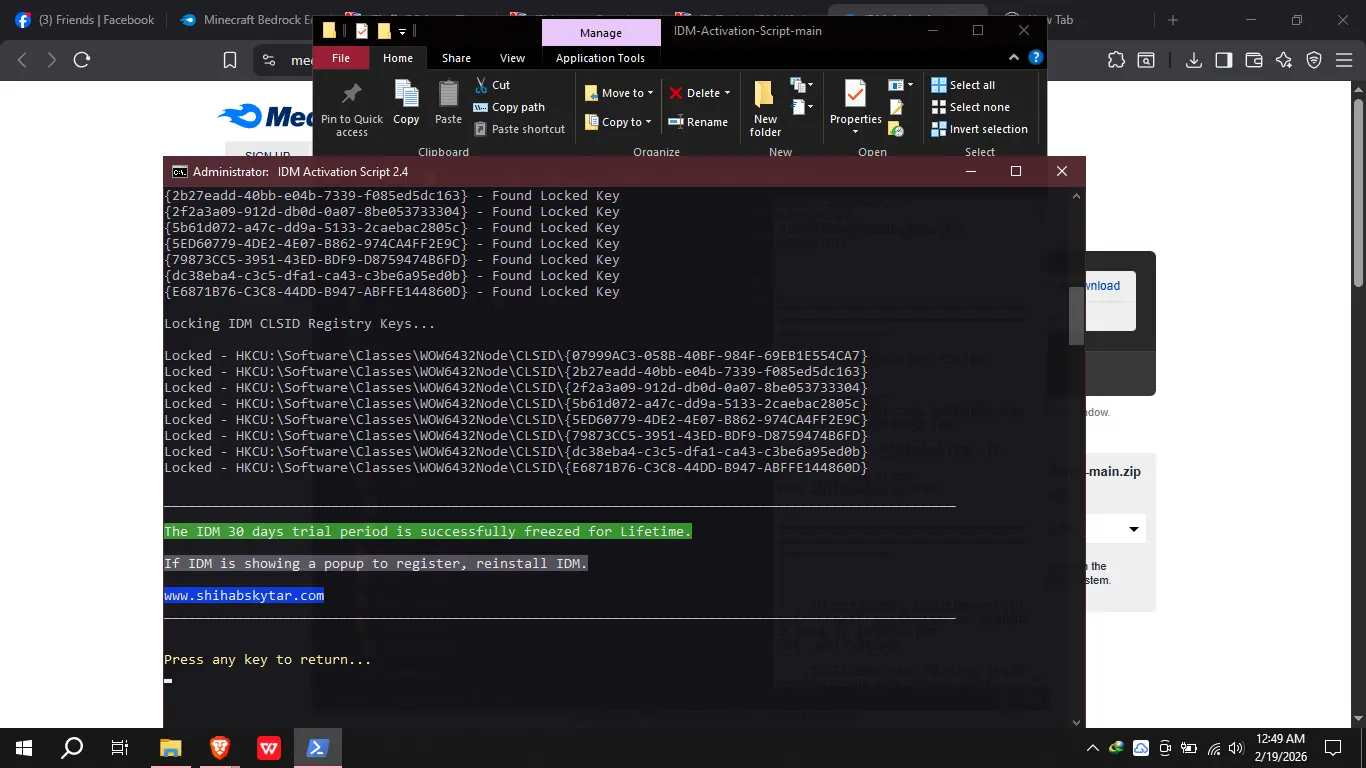Image resolution: width=1366 pixels, height=768 pixels.
Task: Open the Brave wallet icon
Action: pyautogui.click(x=1253, y=60)
